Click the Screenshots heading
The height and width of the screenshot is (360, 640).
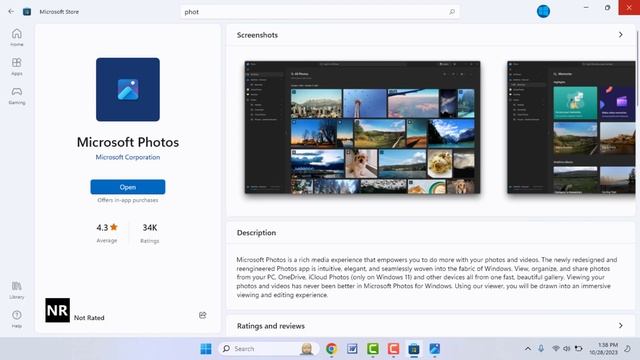pyautogui.click(x=257, y=35)
